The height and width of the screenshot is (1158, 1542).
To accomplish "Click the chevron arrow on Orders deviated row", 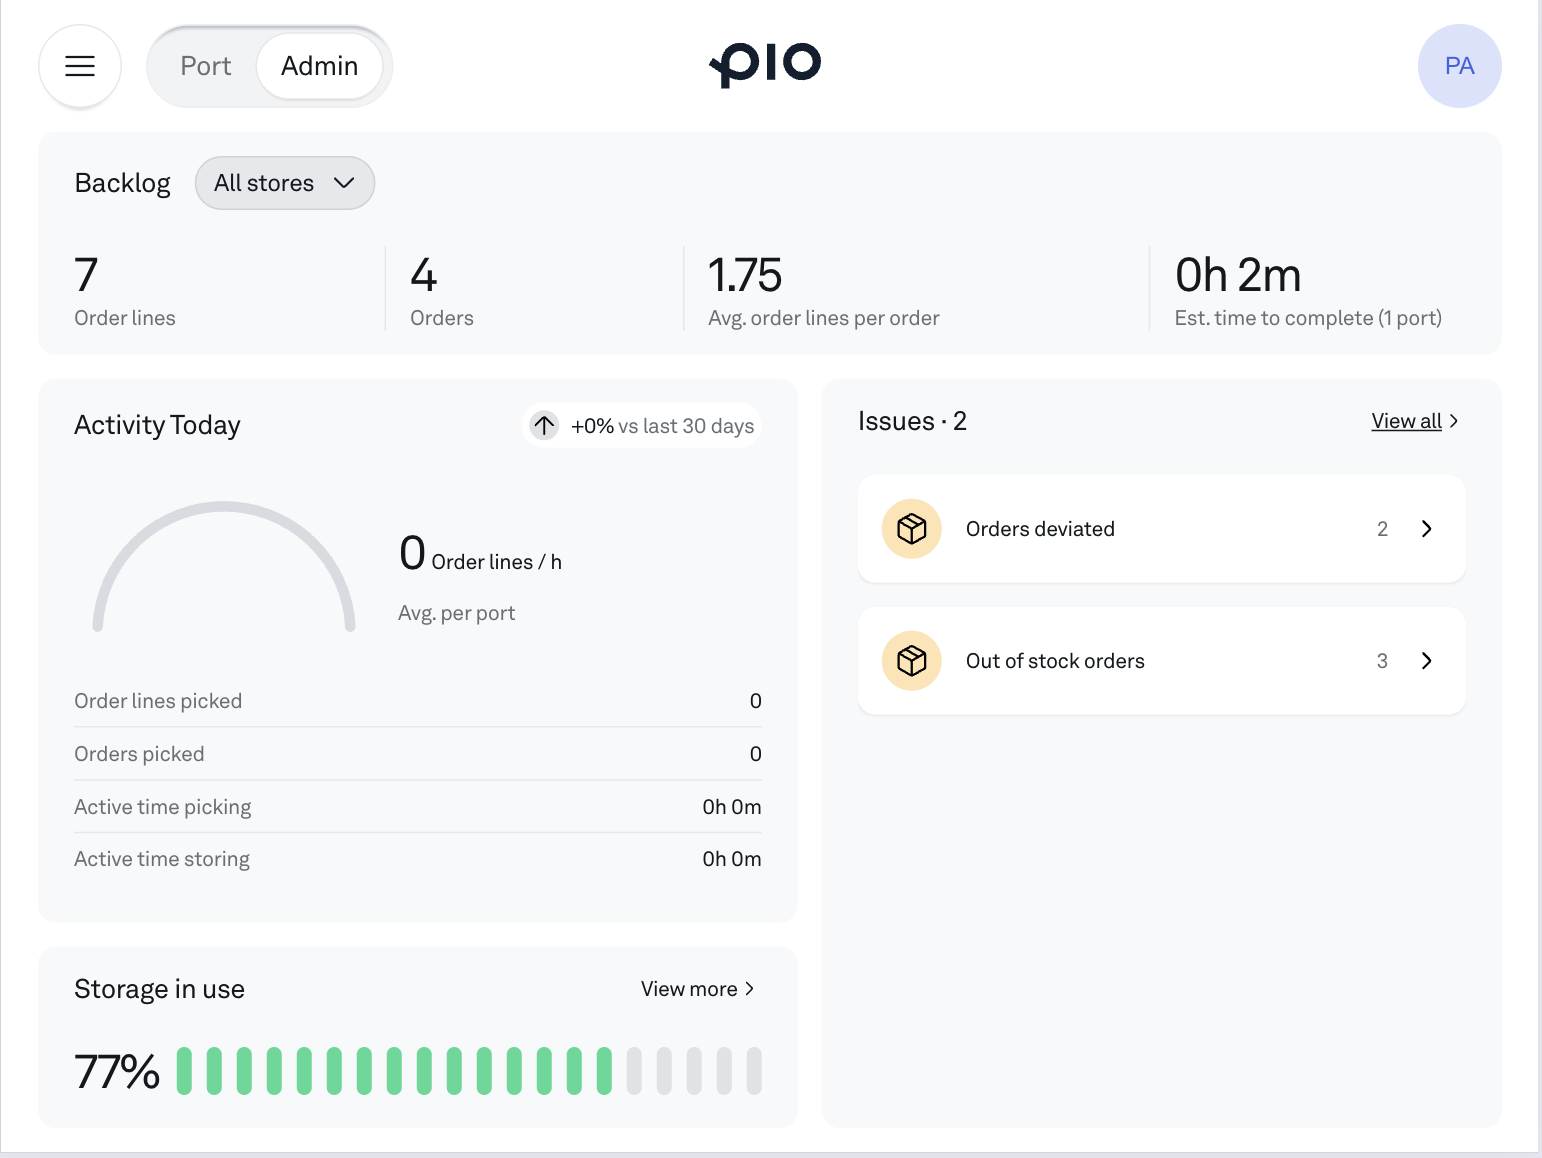I will click(x=1426, y=529).
